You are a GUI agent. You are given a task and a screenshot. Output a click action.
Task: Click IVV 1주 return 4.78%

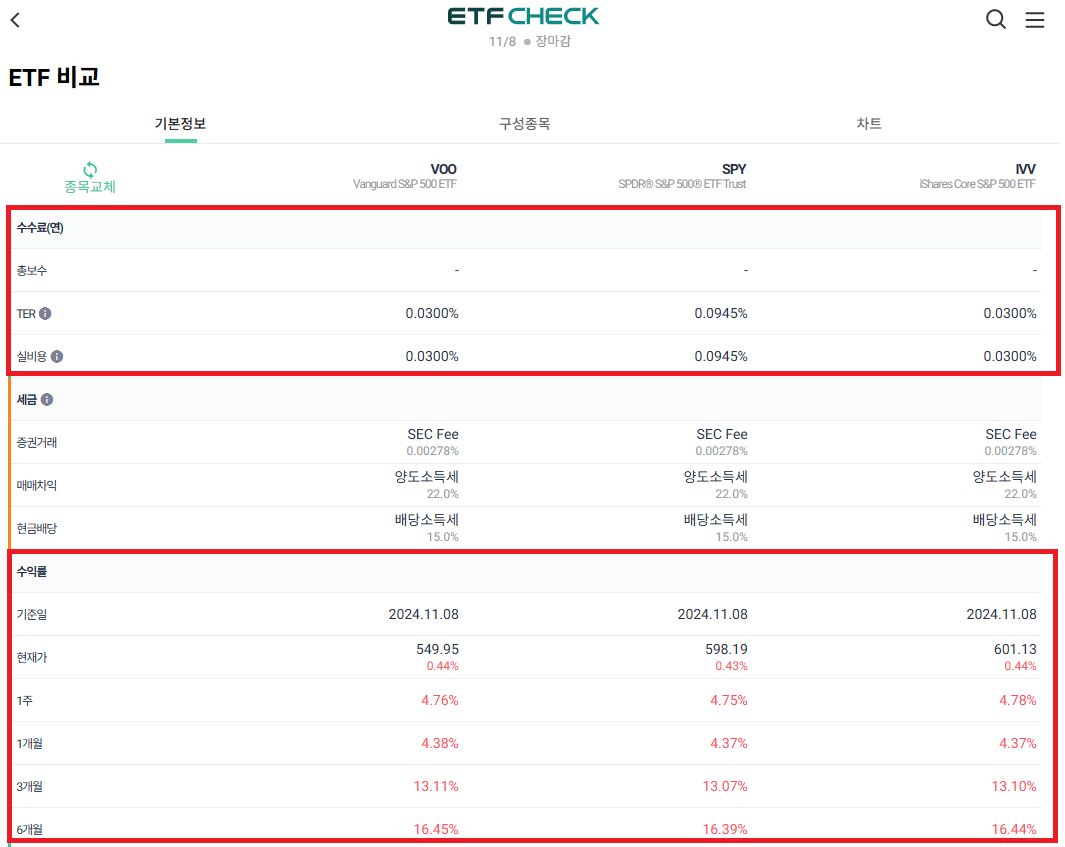(x=1017, y=700)
